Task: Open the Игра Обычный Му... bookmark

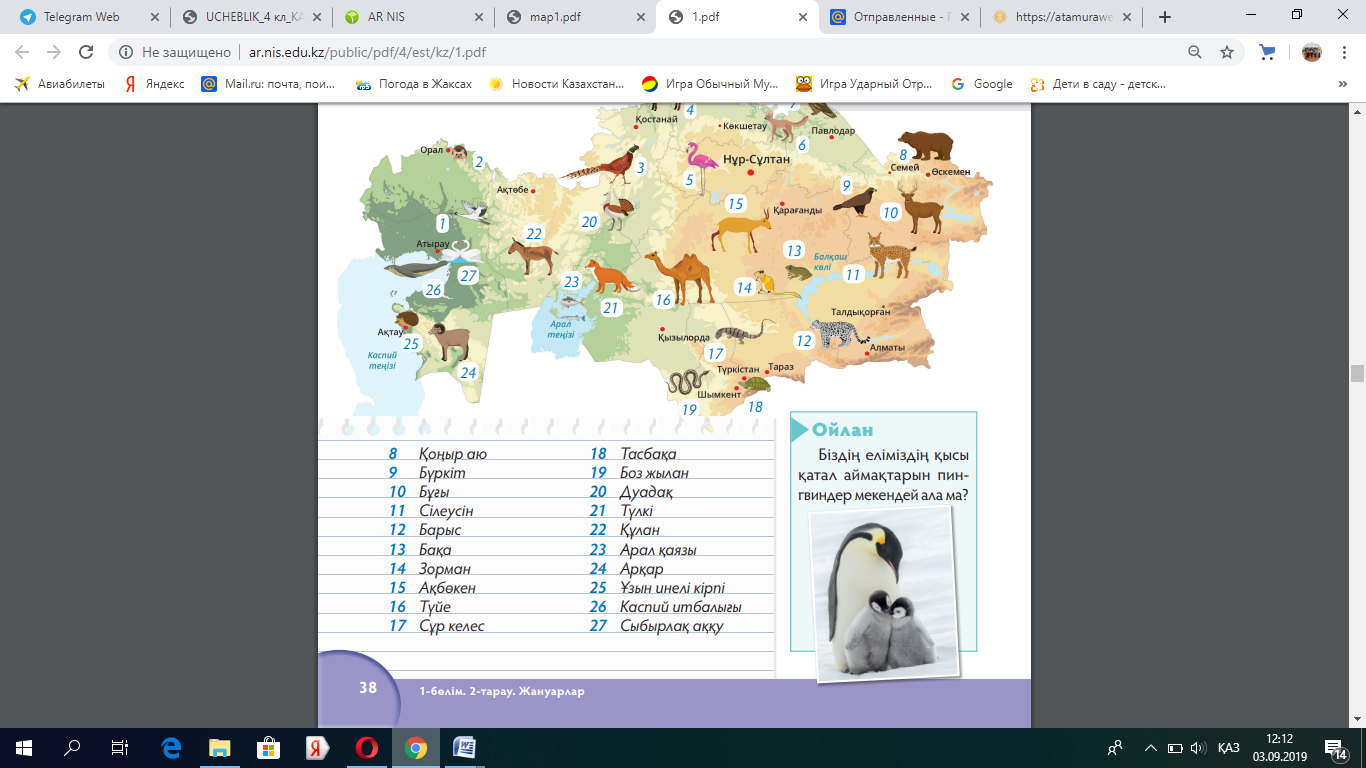Action: [x=710, y=84]
